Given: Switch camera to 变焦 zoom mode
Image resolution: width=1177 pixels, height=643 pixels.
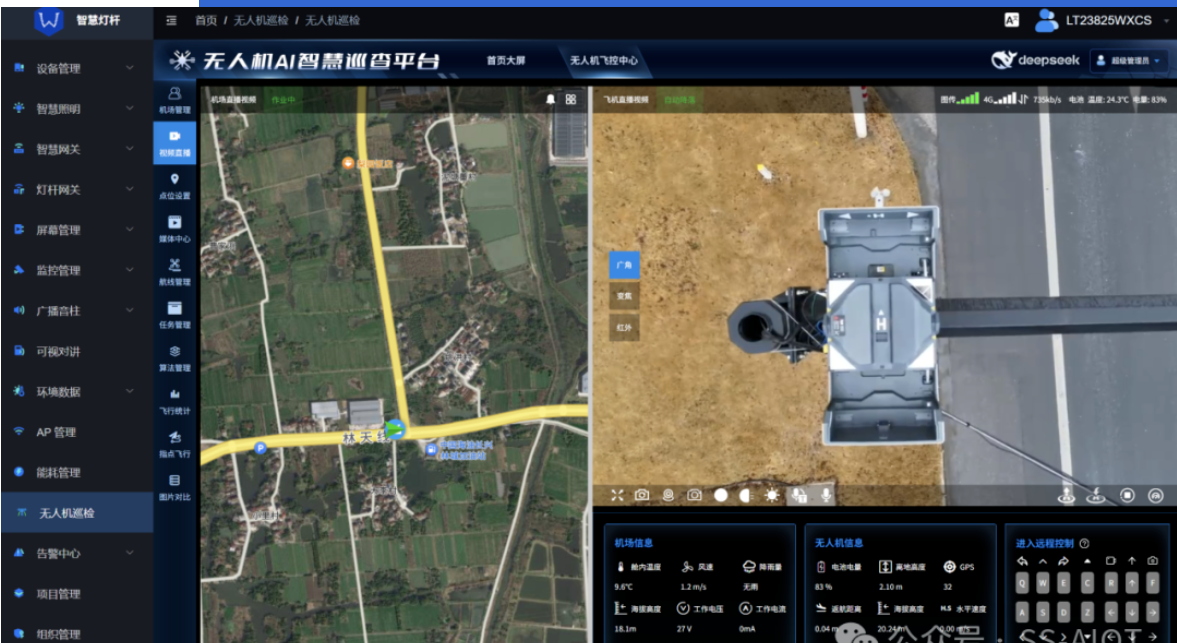Looking at the screenshot, I should tap(624, 296).
